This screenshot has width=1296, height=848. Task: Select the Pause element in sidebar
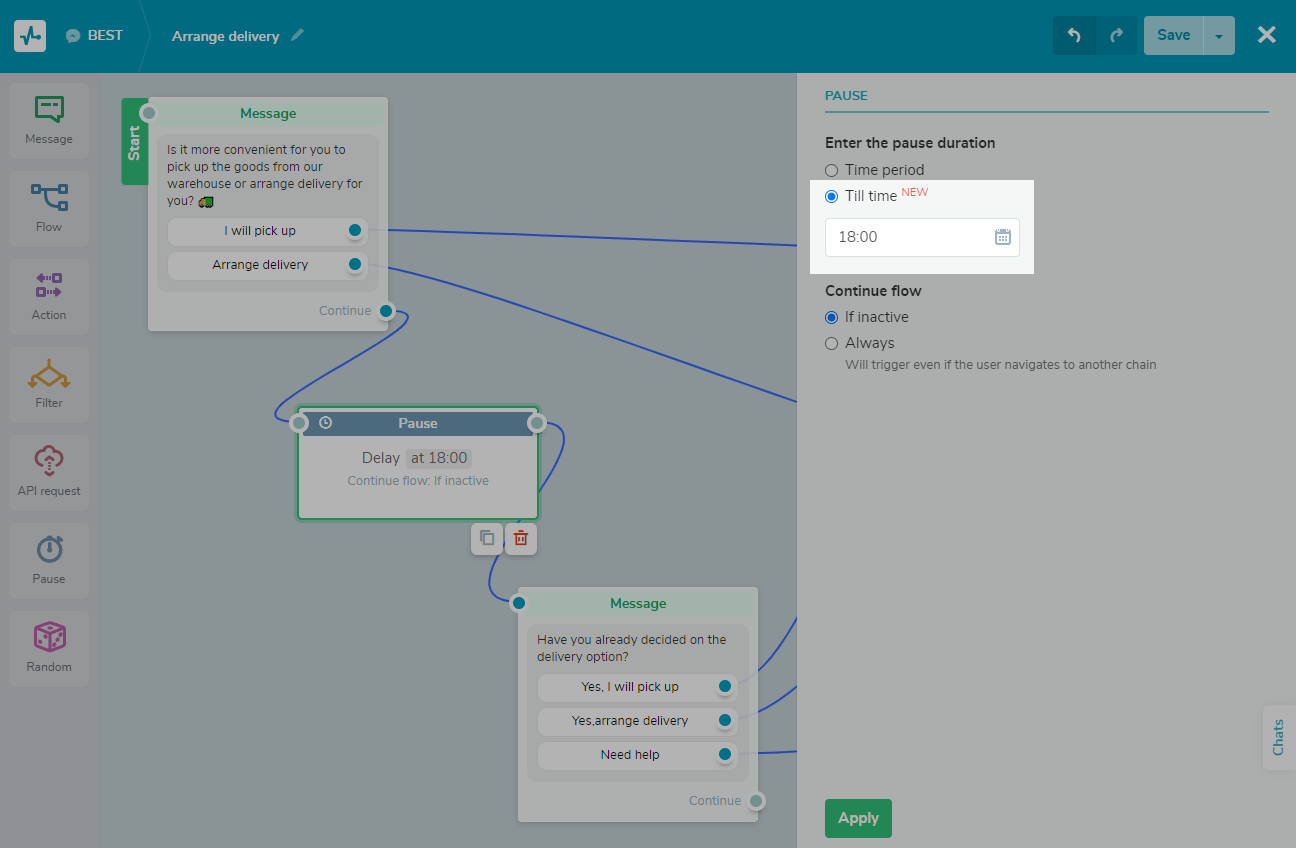(49, 560)
